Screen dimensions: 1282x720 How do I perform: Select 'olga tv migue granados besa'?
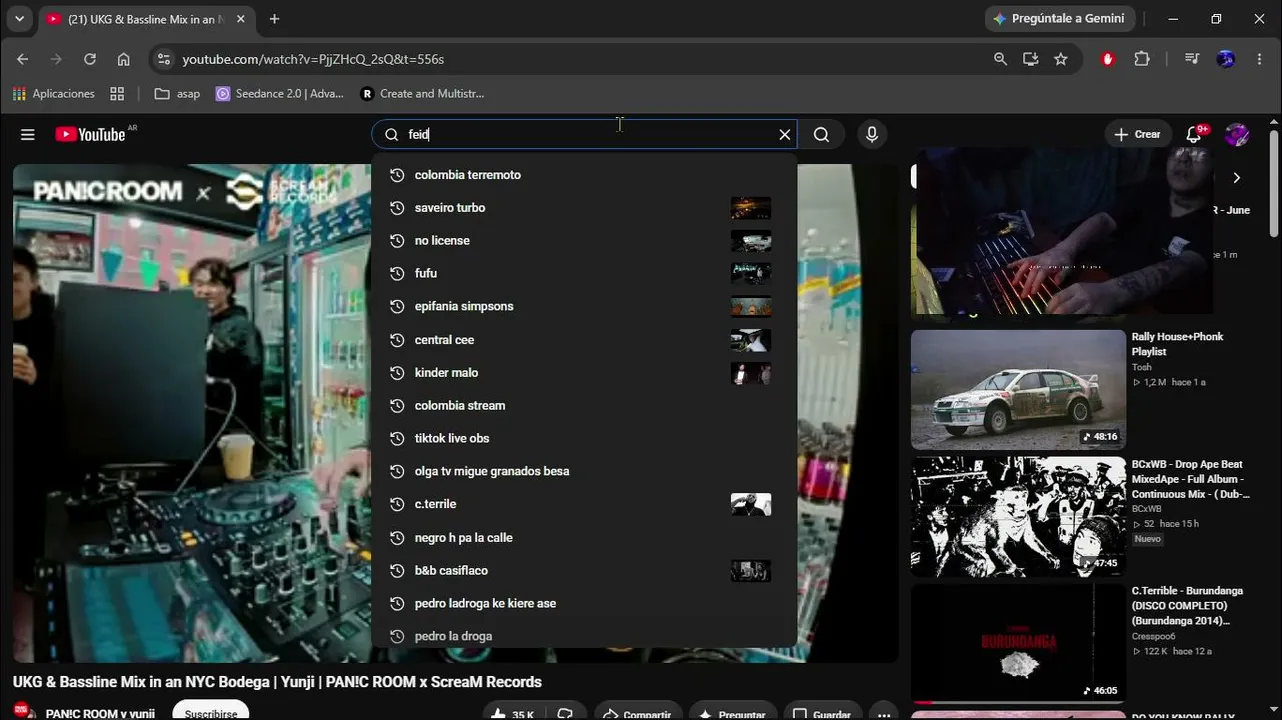click(x=584, y=471)
